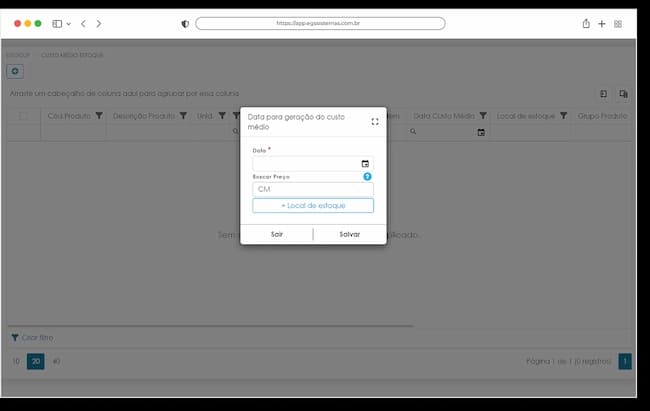Screen dimensions: 650x411
Task: Click the Criar filtro funnel icon
Action: tap(15, 338)
